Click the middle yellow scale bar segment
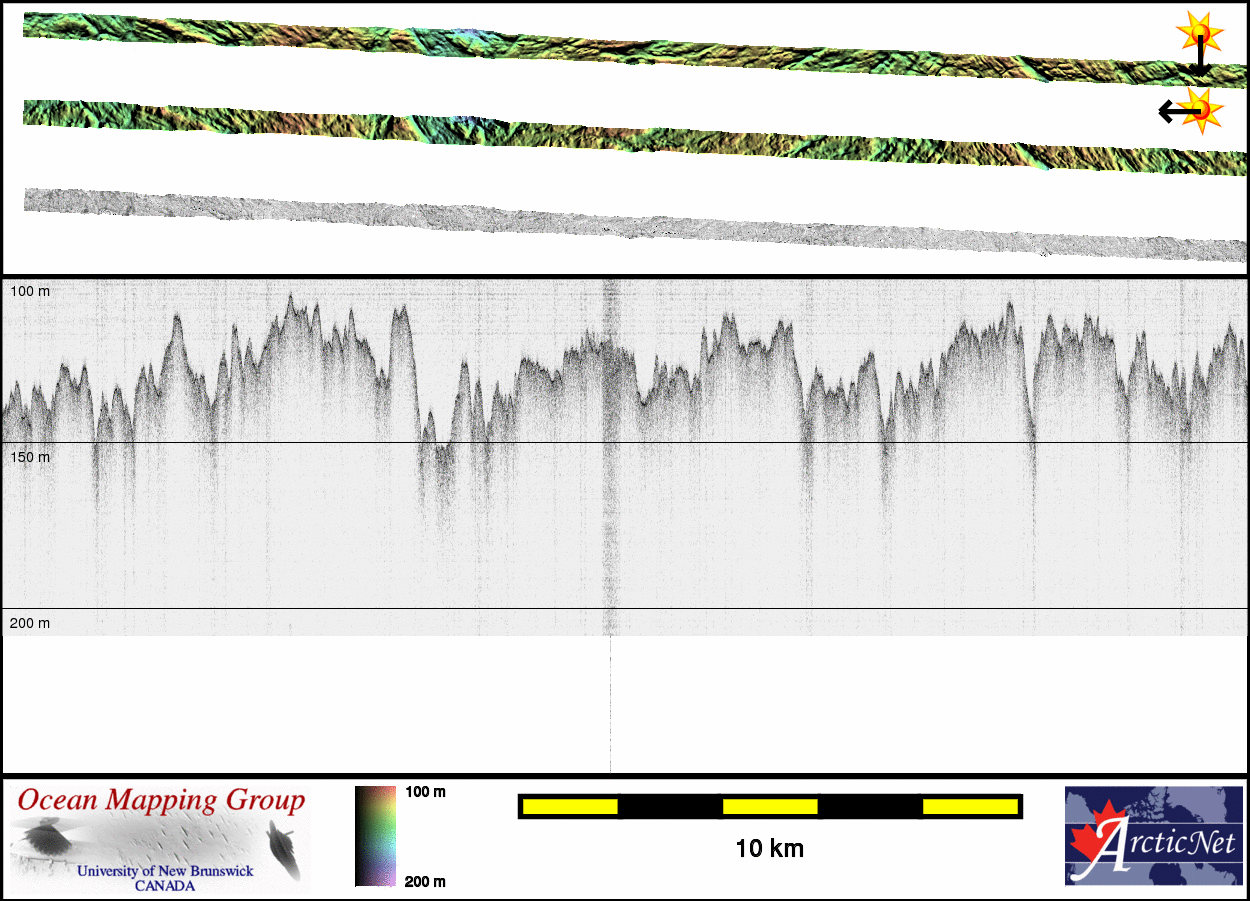 point(770,806)
